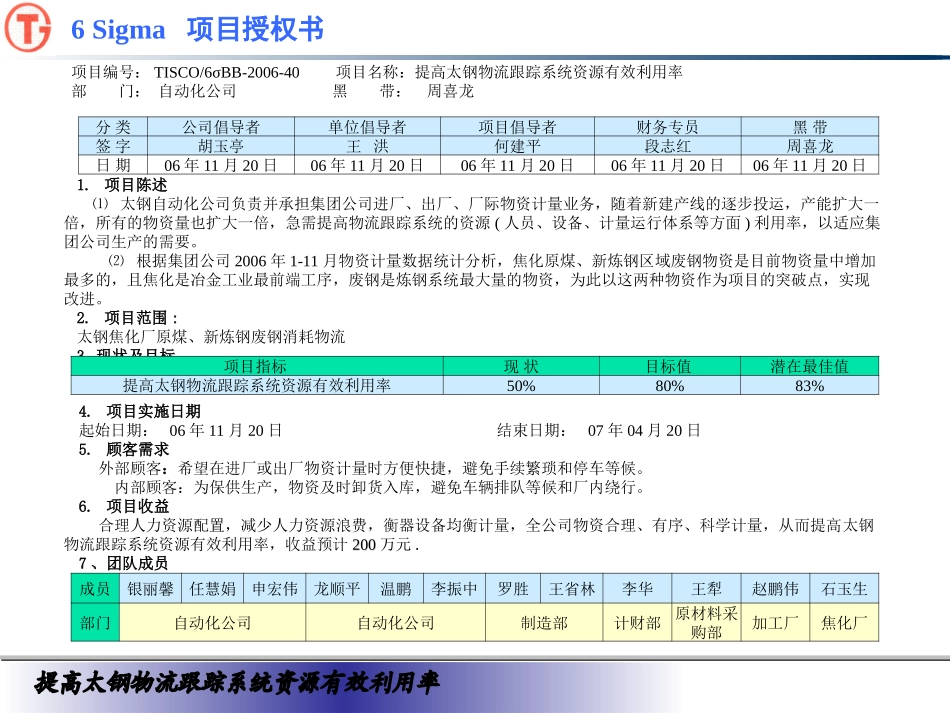Click signature cell '段志红'
Screen dimensions: 950x713
click(x=668, y=146)
